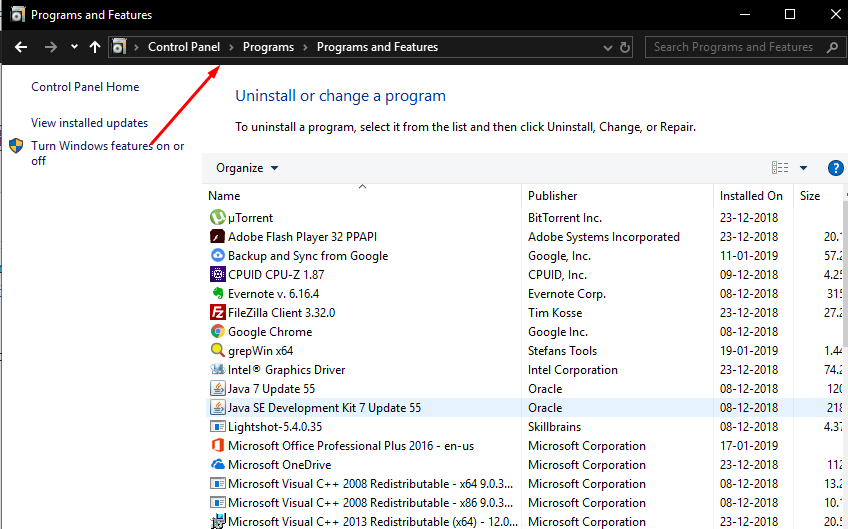The width and height of the screenshot is (848, 529).
Task: Select the Java SE Development Kit icon
Action: point(217,407)
